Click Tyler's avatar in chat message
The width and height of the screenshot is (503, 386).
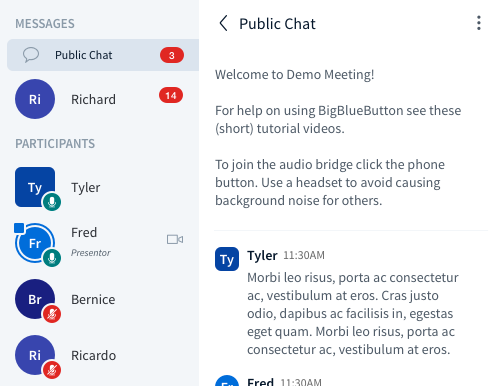point(227,259)
